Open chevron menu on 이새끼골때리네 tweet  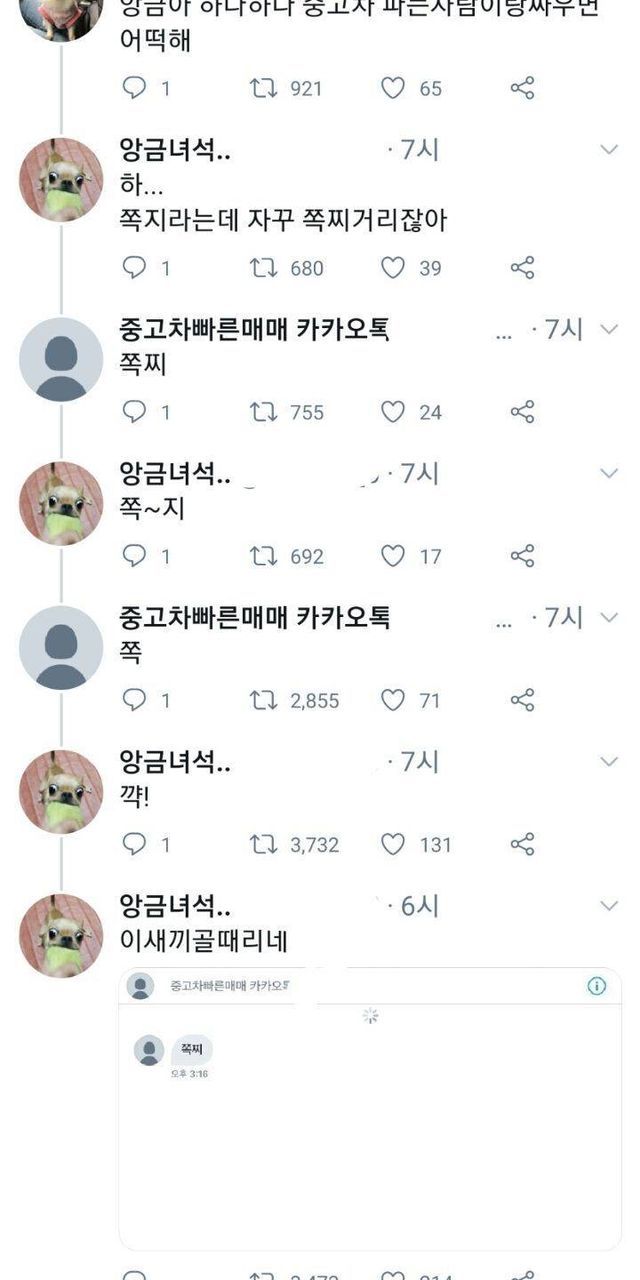[608, 906]
